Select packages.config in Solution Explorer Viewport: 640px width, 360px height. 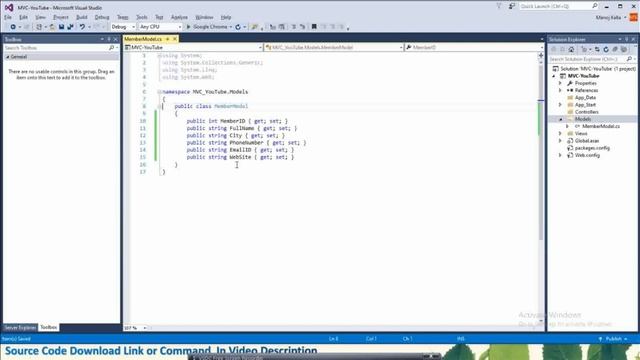tap(592, 148)
